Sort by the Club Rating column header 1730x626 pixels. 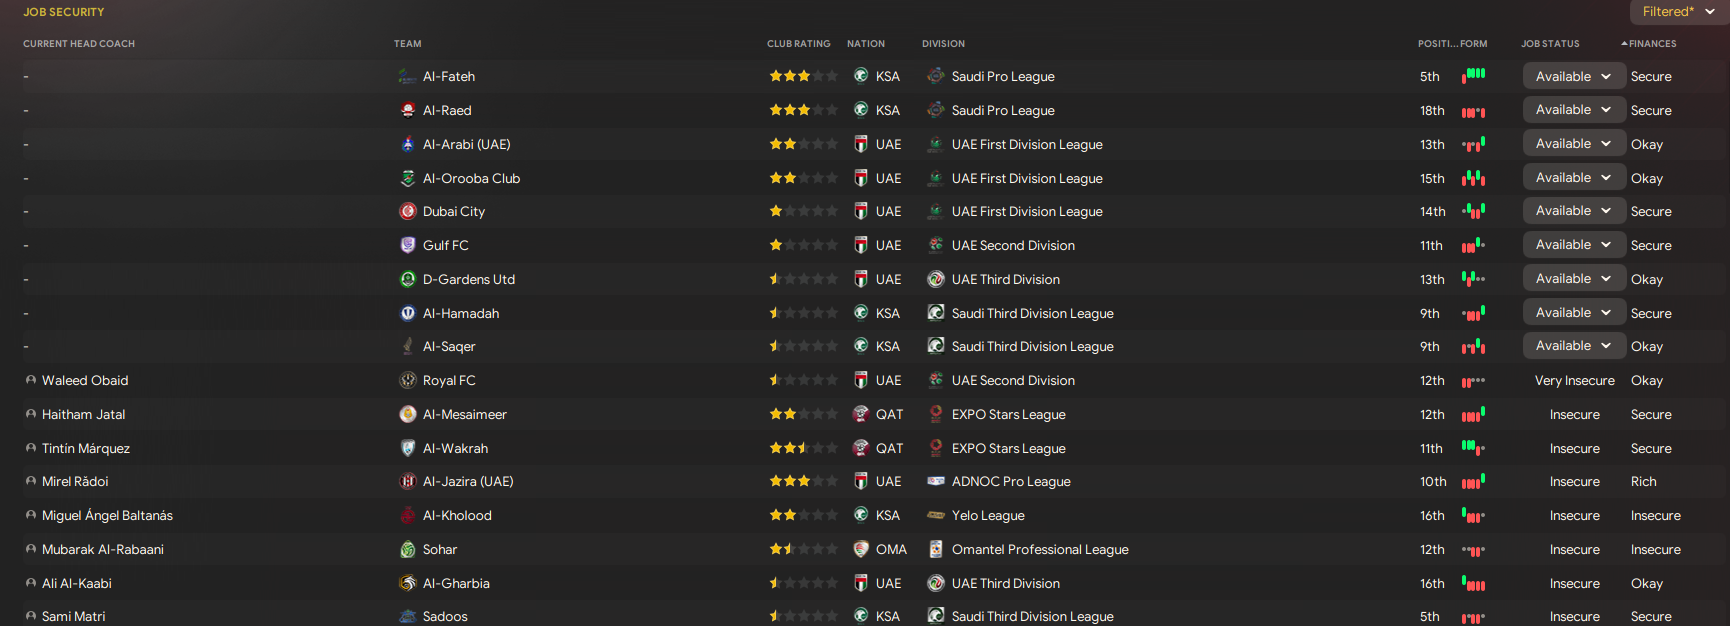click(x=798, y=44)
